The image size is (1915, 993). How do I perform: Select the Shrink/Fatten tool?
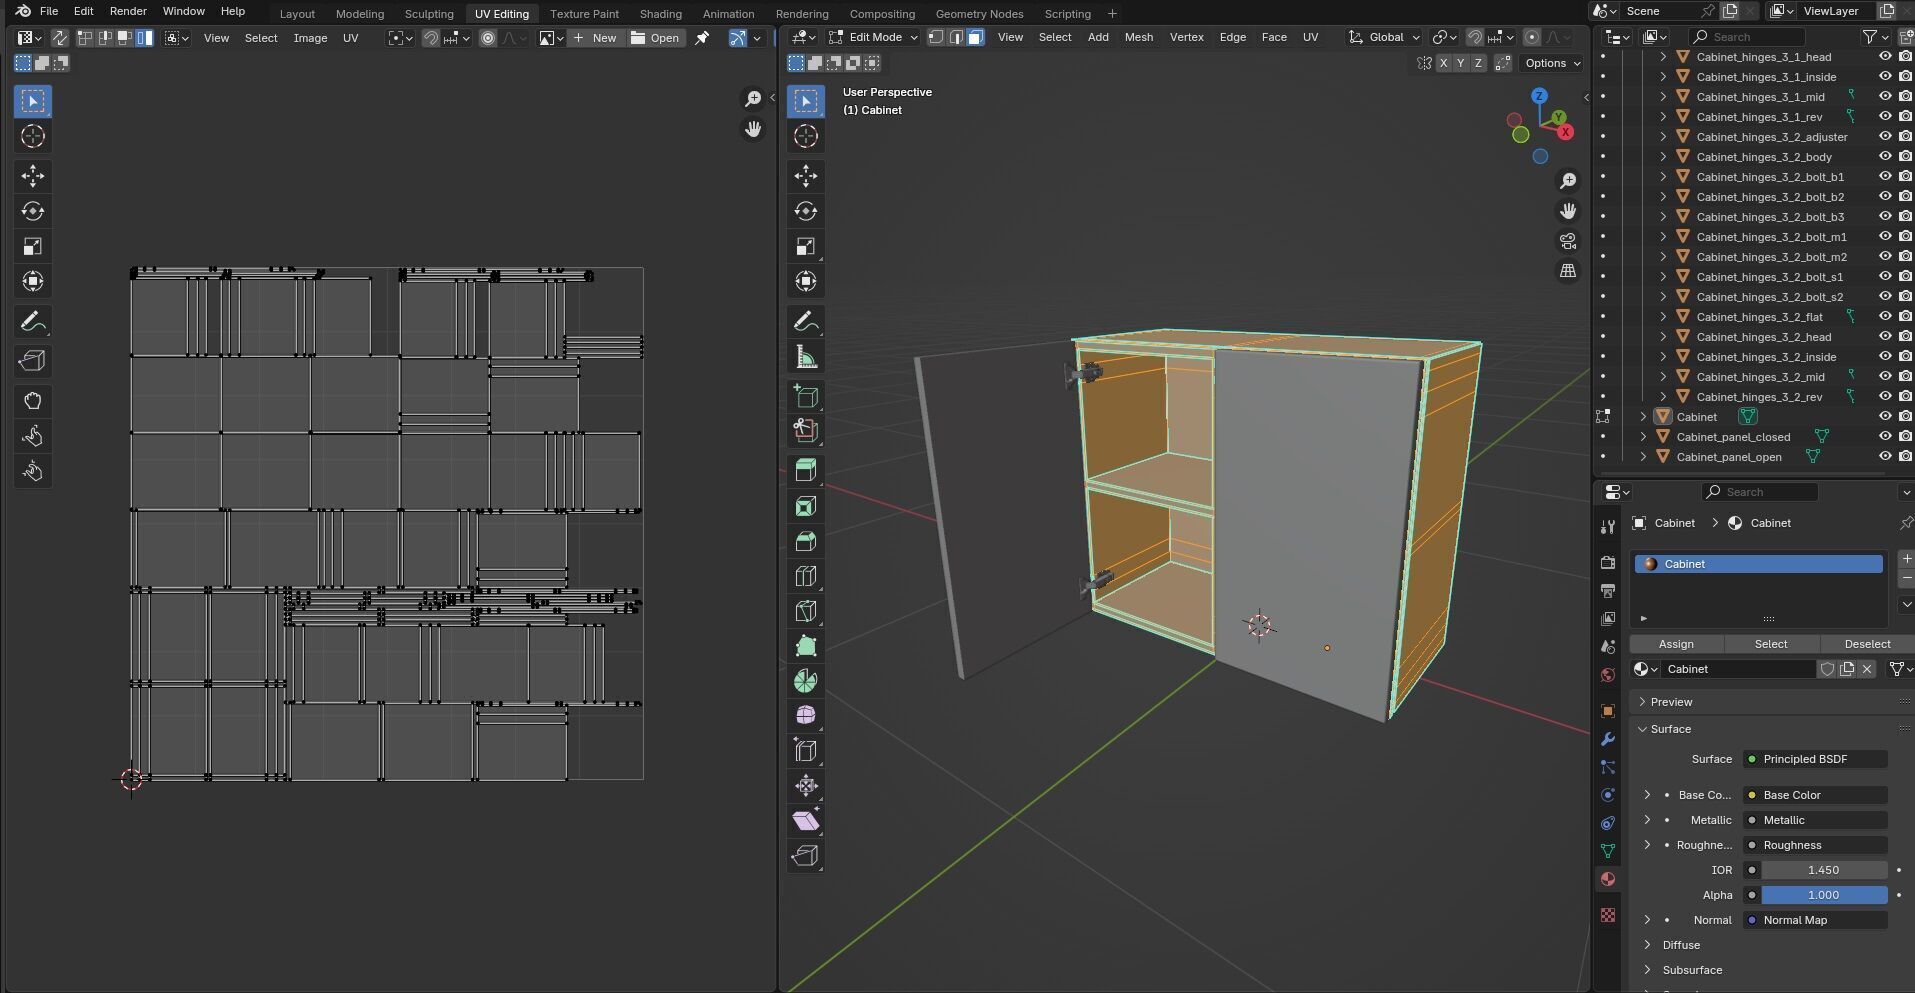806,785
